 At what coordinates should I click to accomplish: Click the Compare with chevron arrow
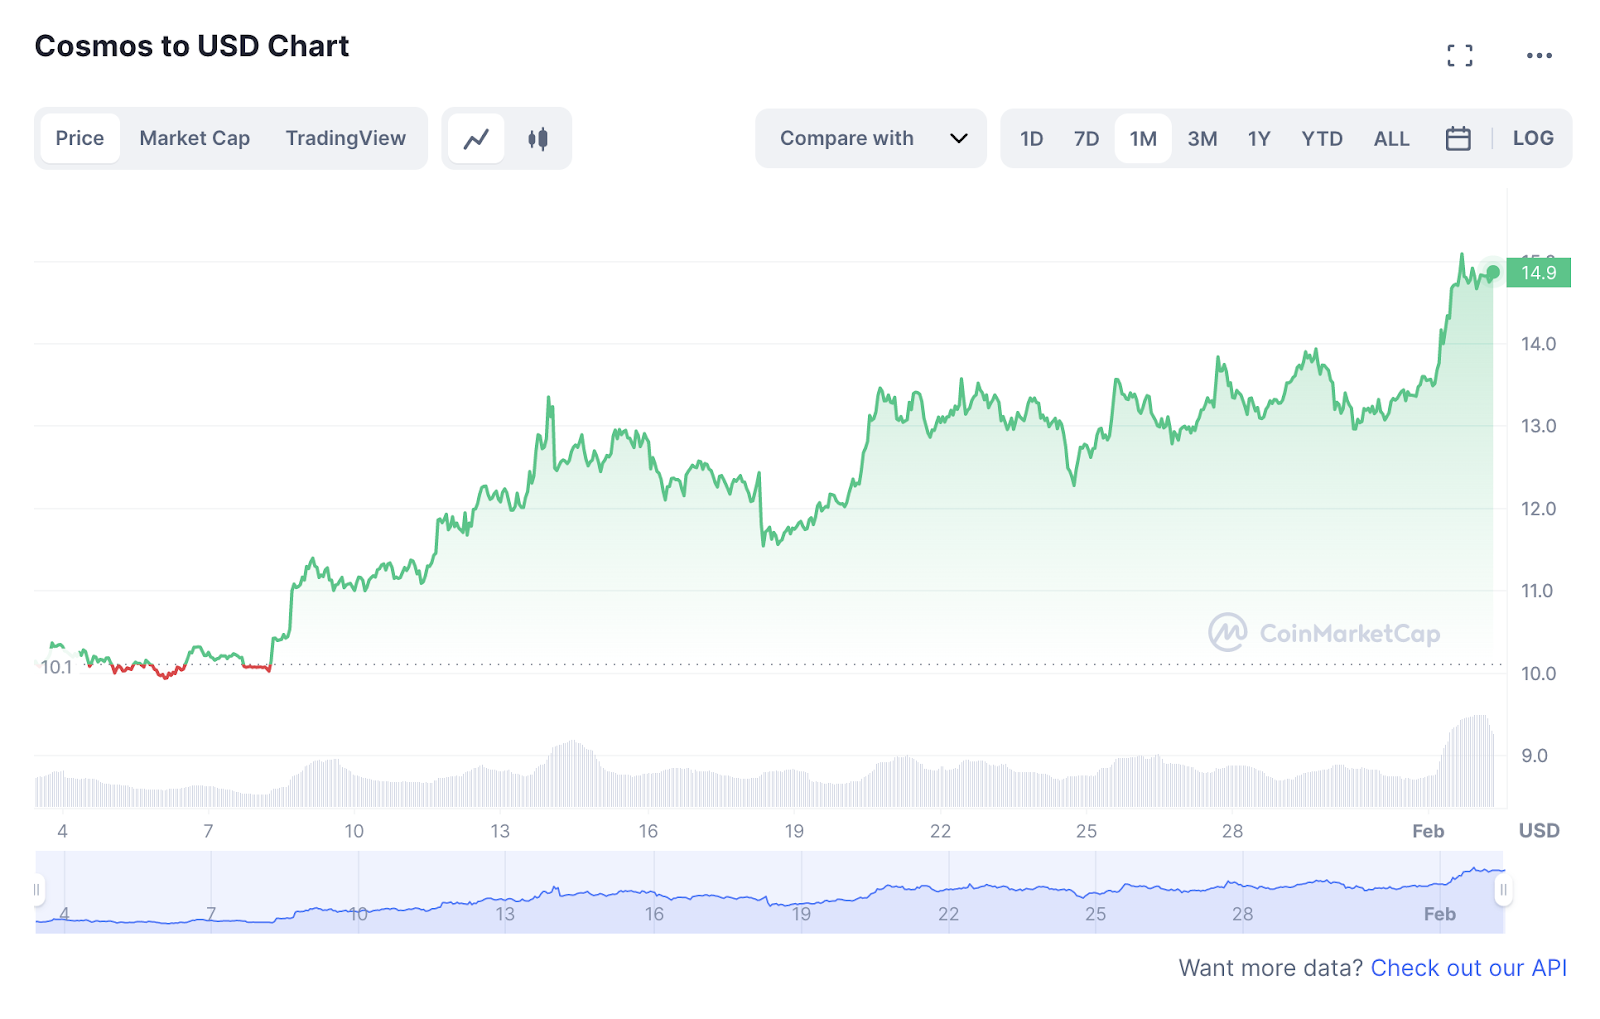click(958, 138)
